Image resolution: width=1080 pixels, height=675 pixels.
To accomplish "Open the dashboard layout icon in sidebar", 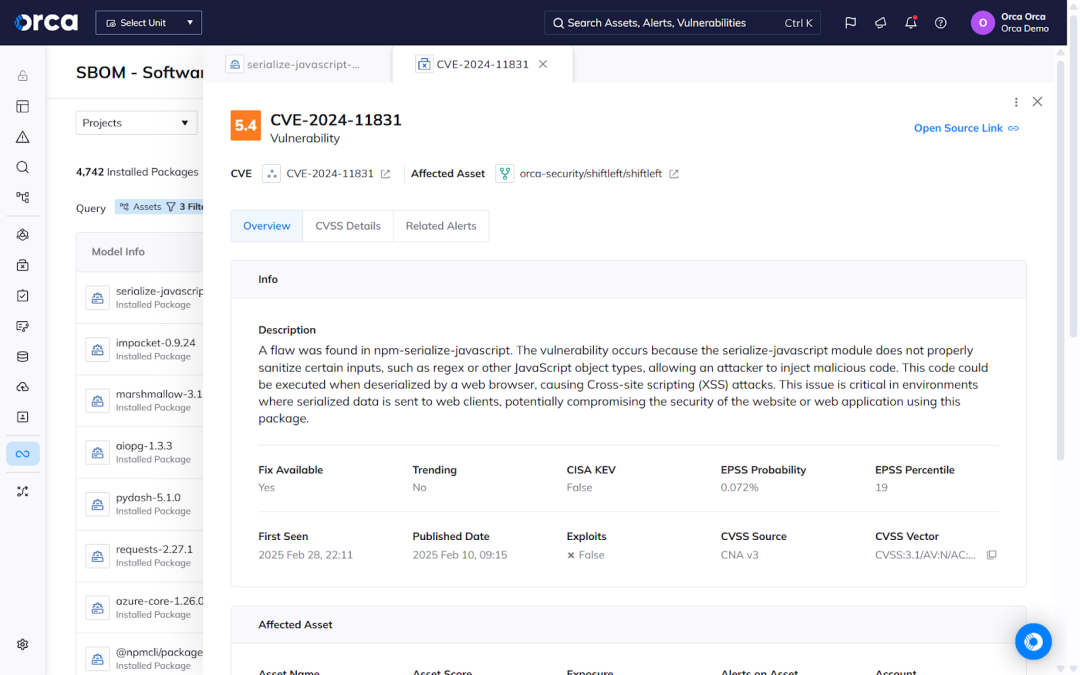I will (x=23, y=106).
